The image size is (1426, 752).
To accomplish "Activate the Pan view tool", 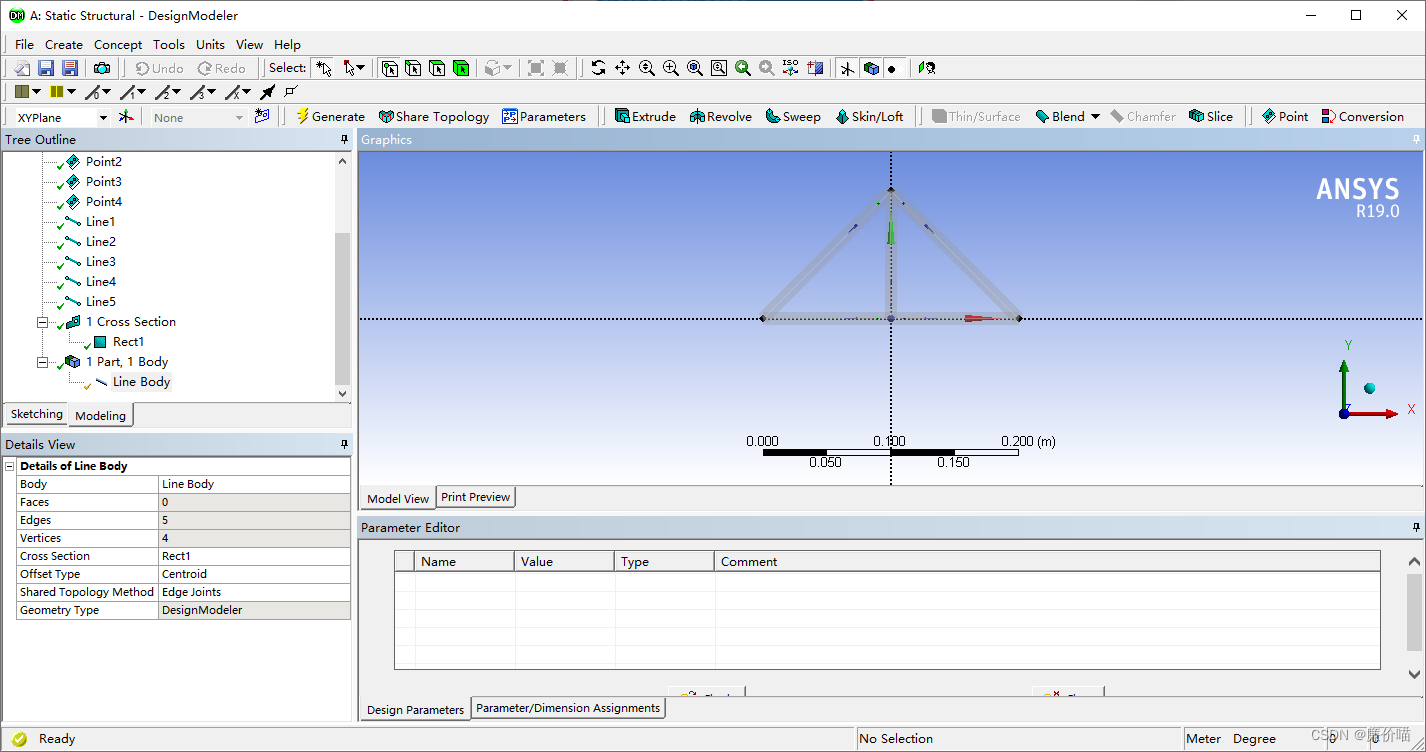I will tap(622, 68).
